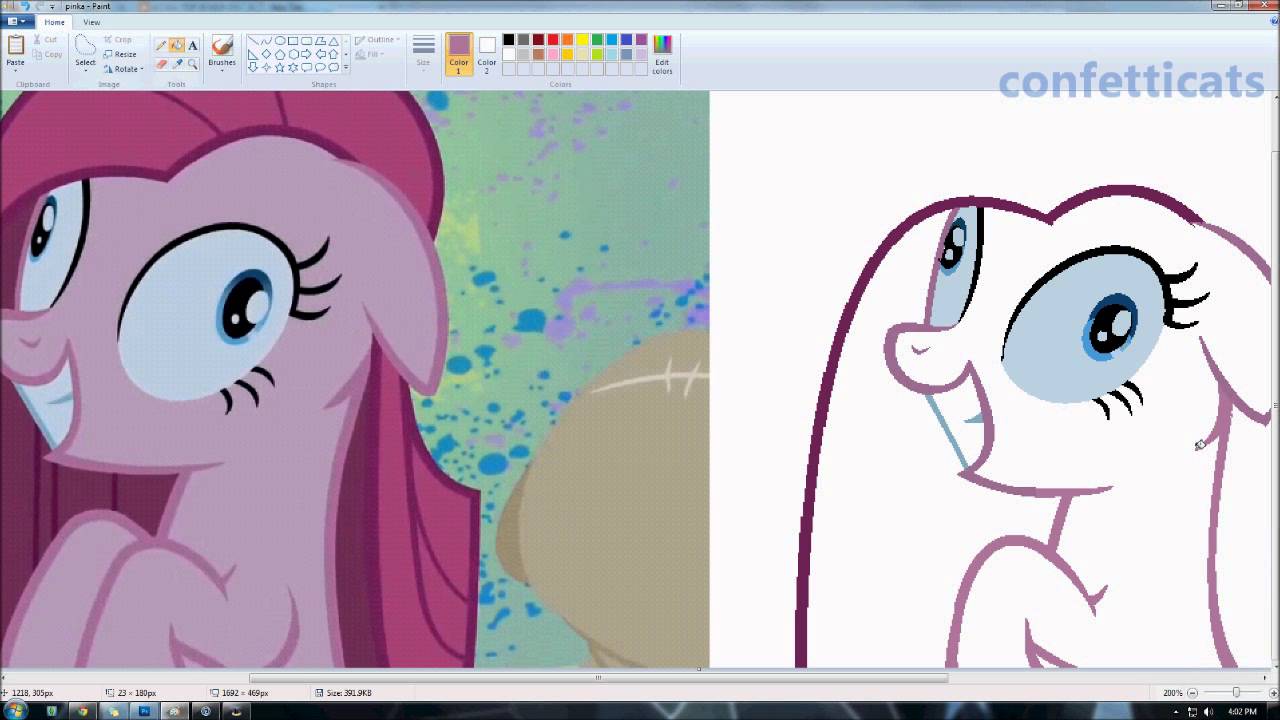Choose the Curve shape

(x=266, y=40)
